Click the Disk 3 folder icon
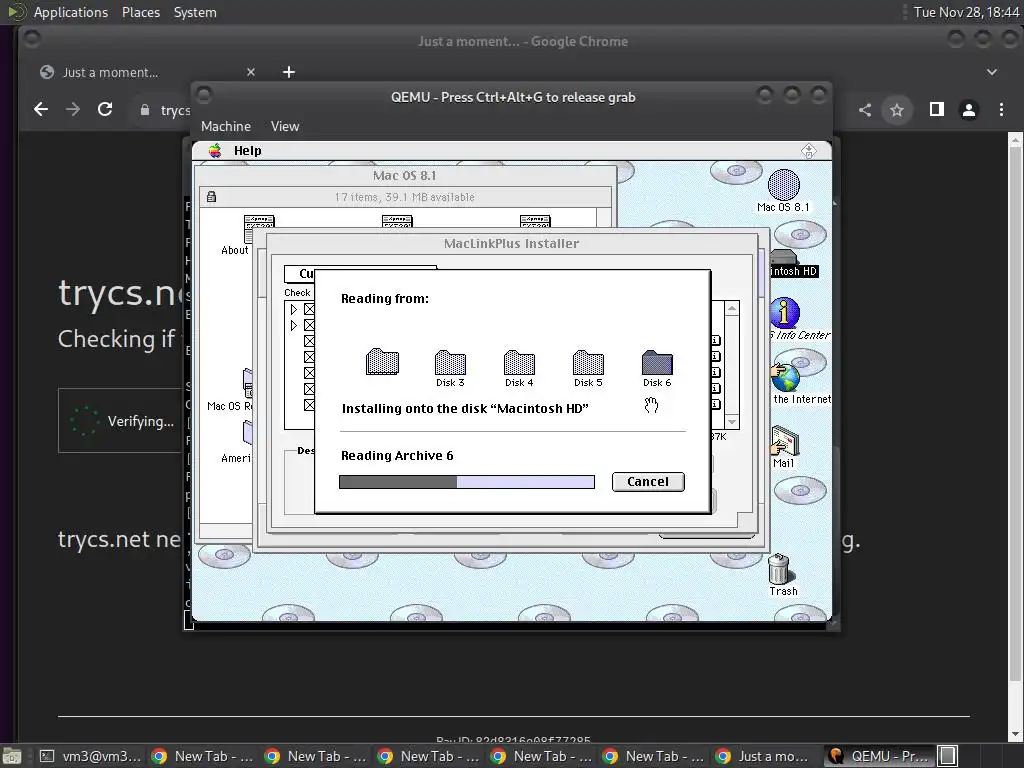The width and height of the screenshot is (1024, 768). 451,363
